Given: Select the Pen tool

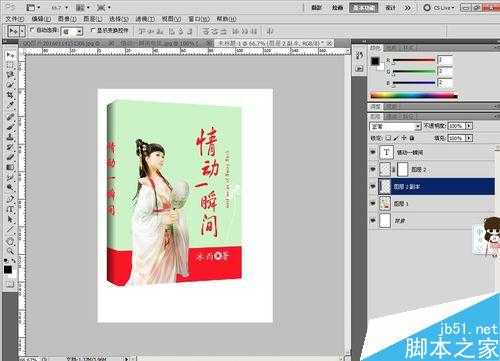Looking at the screenshot, I should (10, 199).
